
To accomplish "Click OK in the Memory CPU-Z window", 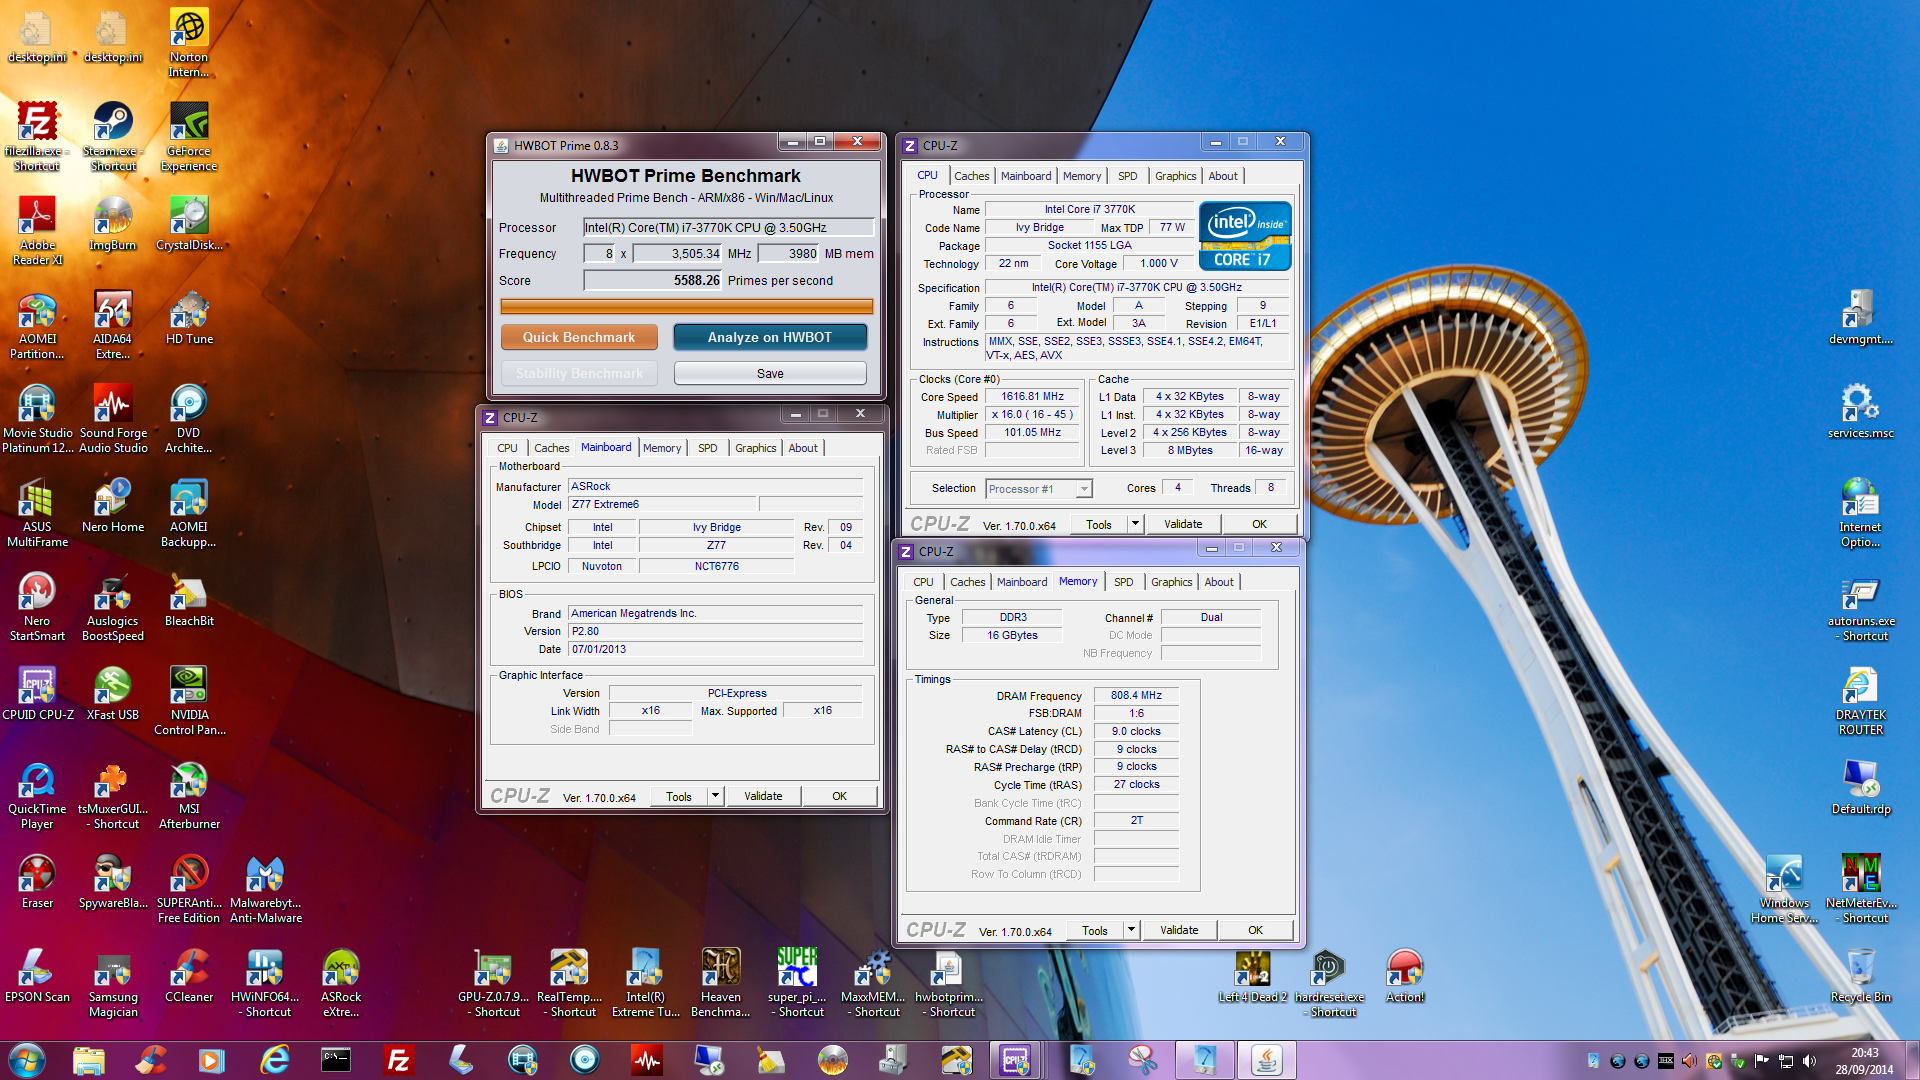I will (1255, 930).
